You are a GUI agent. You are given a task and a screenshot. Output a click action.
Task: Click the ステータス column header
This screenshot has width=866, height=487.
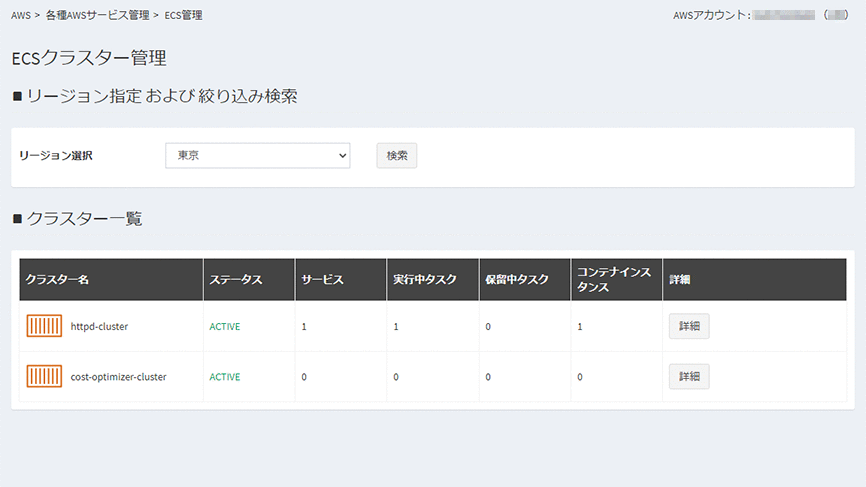tap(249, 279)
